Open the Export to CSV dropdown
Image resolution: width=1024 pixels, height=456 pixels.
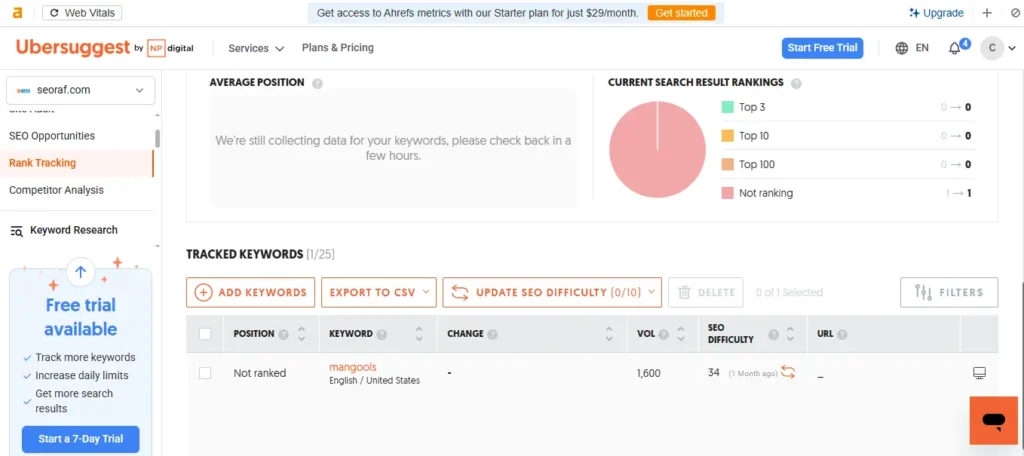coord(379,293)
